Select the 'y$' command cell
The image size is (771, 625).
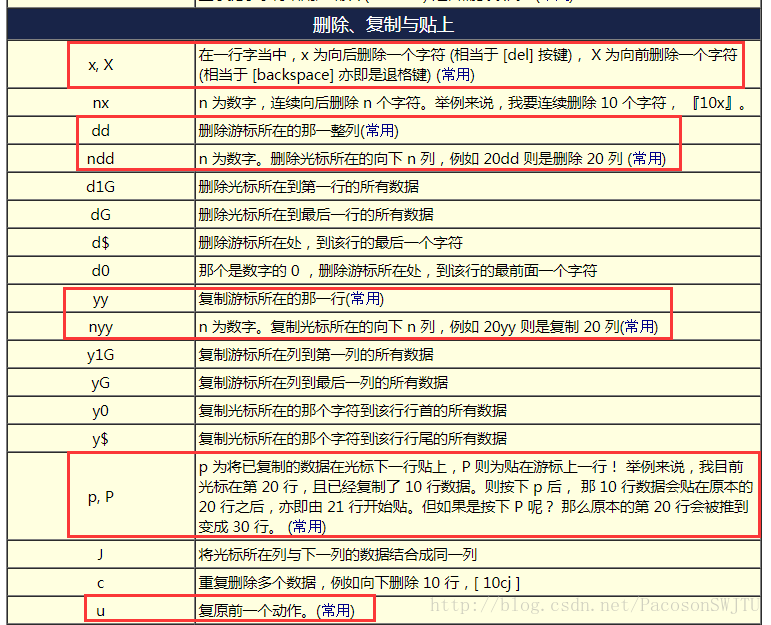pos(101,439)
